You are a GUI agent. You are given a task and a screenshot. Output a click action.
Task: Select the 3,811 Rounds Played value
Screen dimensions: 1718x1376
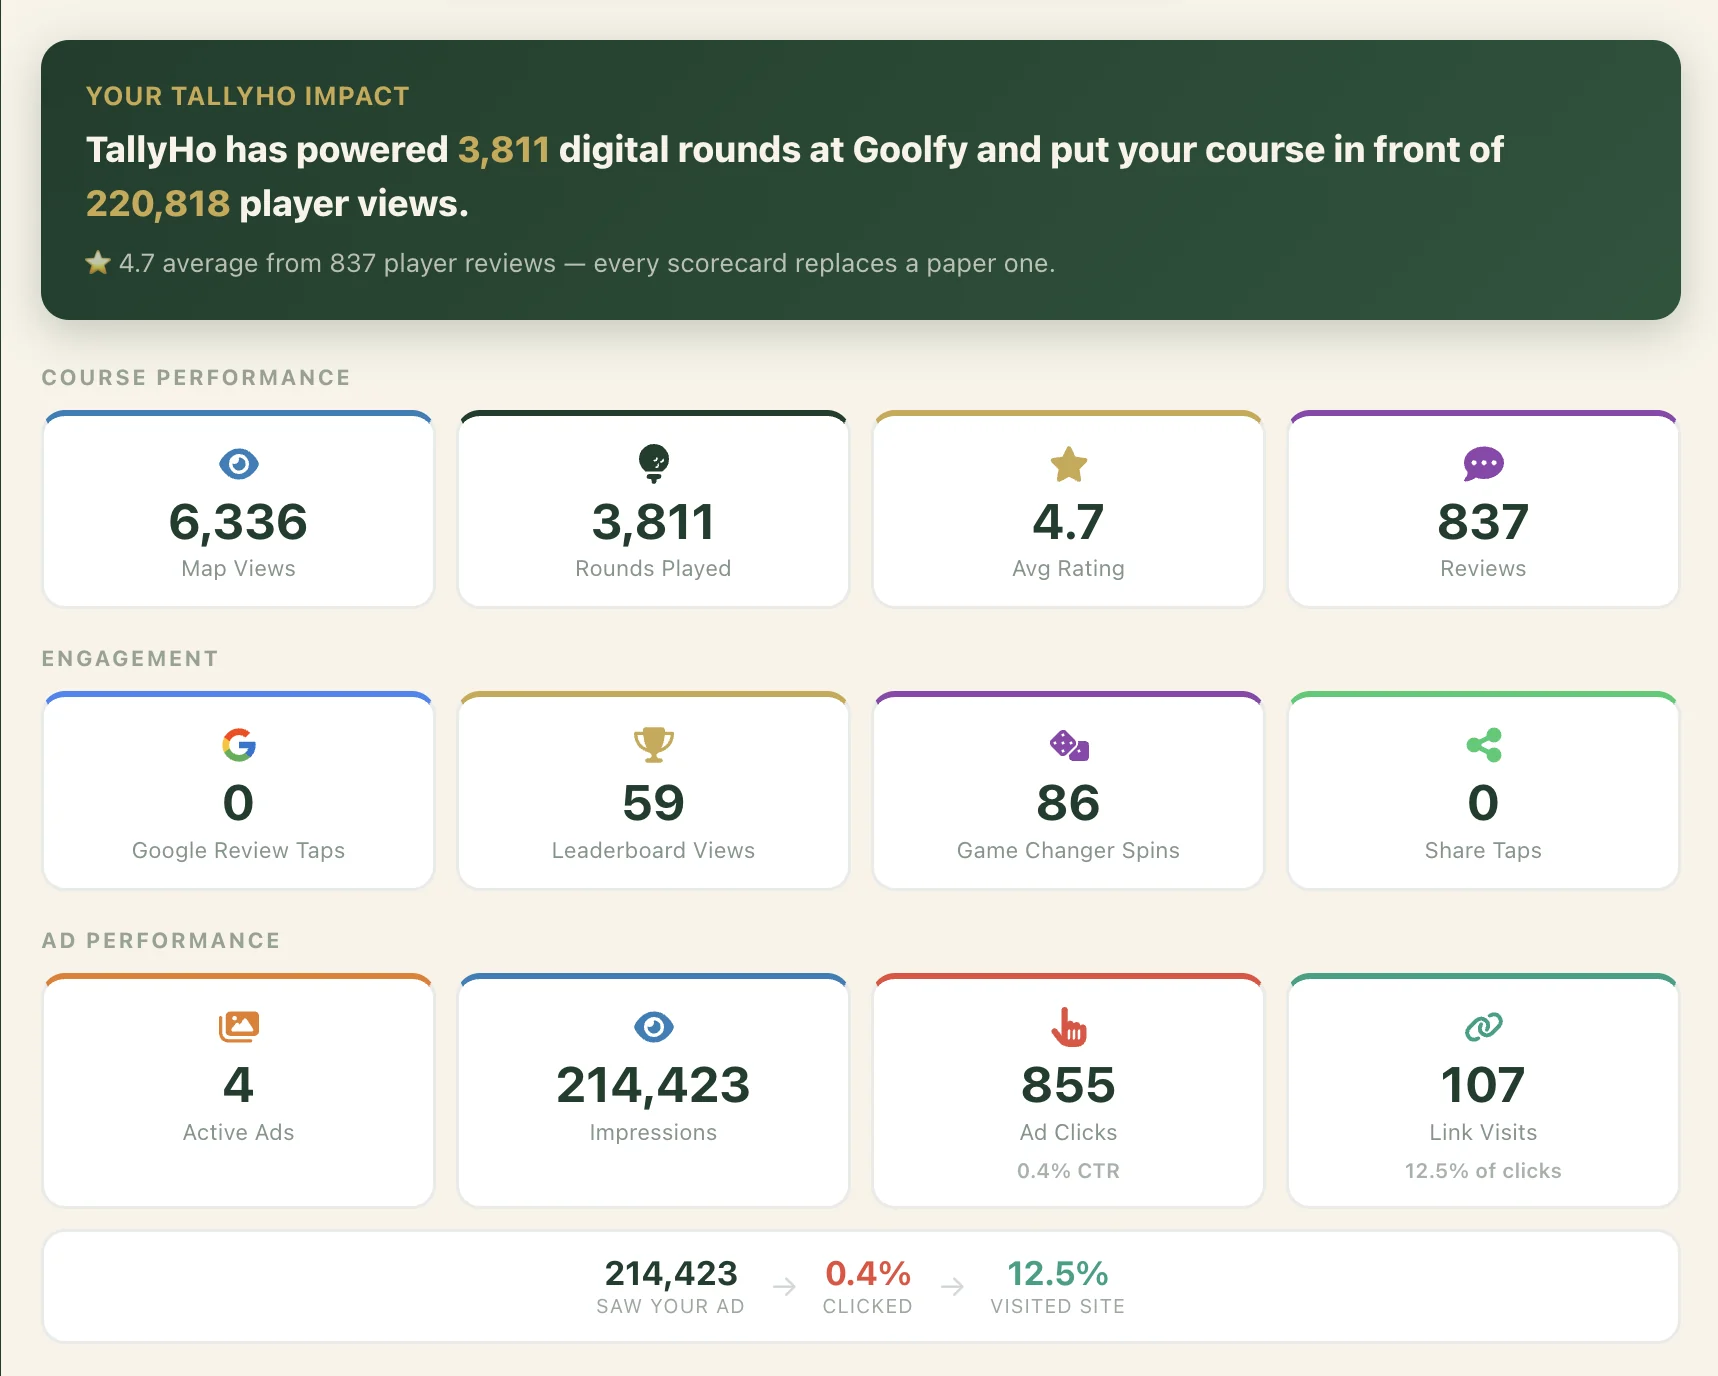click(653, 522)
